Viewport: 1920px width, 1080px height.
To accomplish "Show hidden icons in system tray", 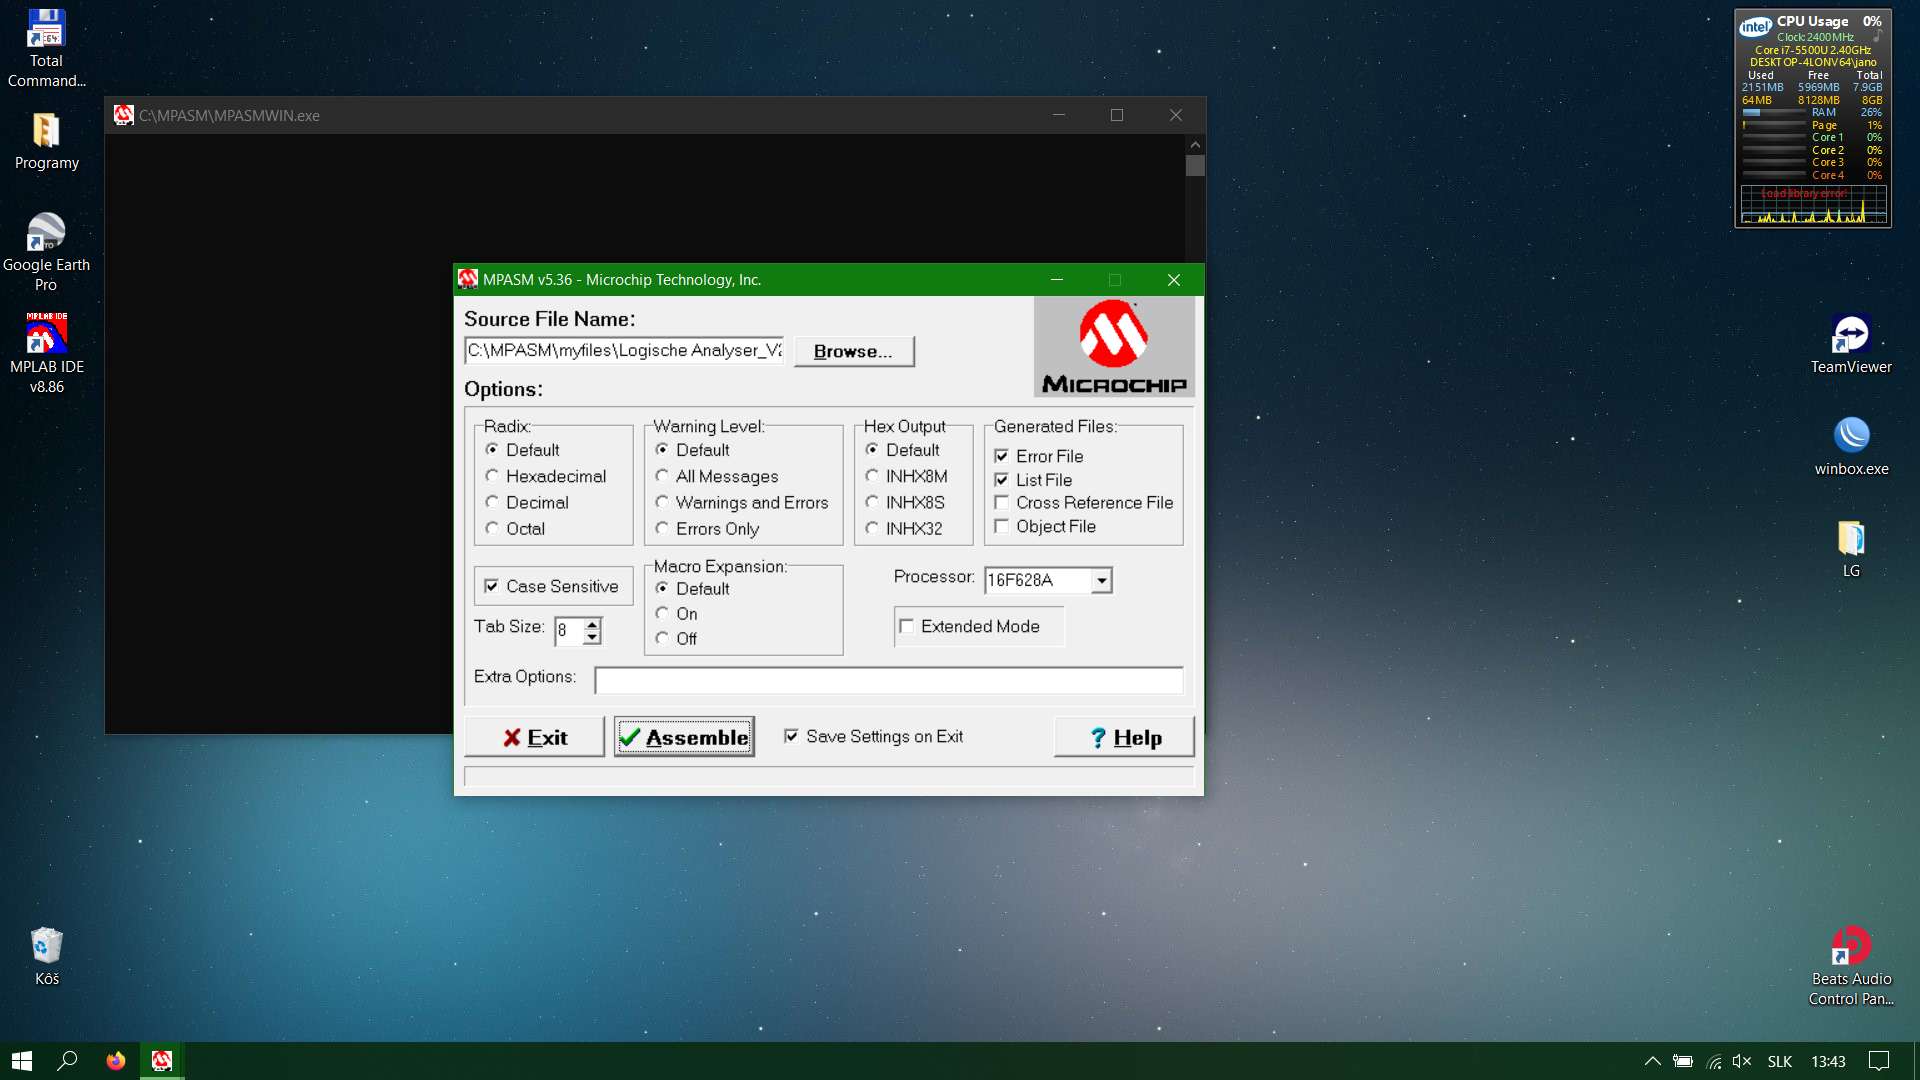I will pos(1652,1061).
